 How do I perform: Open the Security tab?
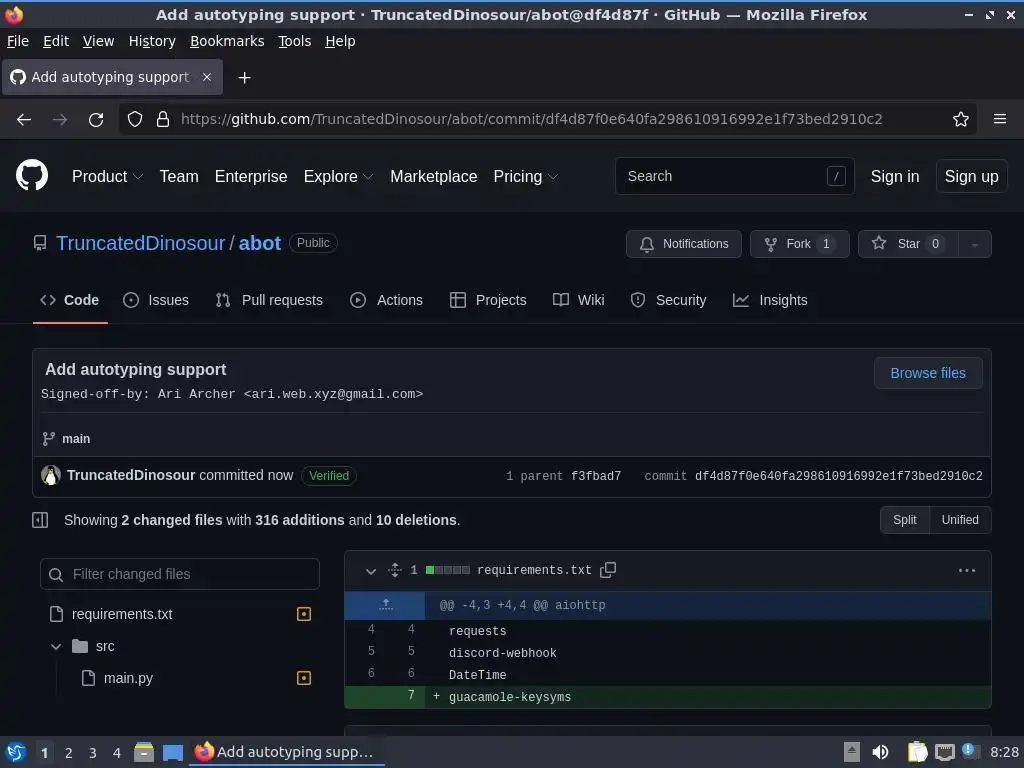pyautogui.click(x=669, y=300)
